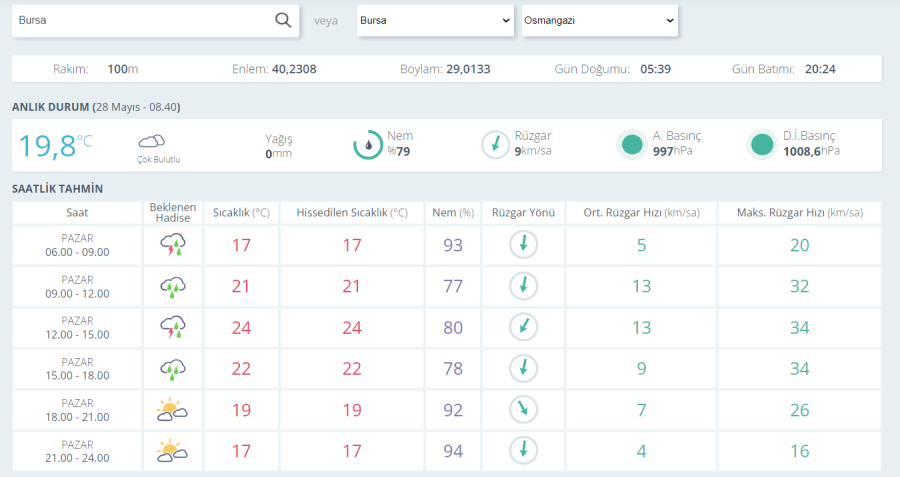Click the Sıcaklık (°C) column header
900x477 pixels.
tap(241, 213)
